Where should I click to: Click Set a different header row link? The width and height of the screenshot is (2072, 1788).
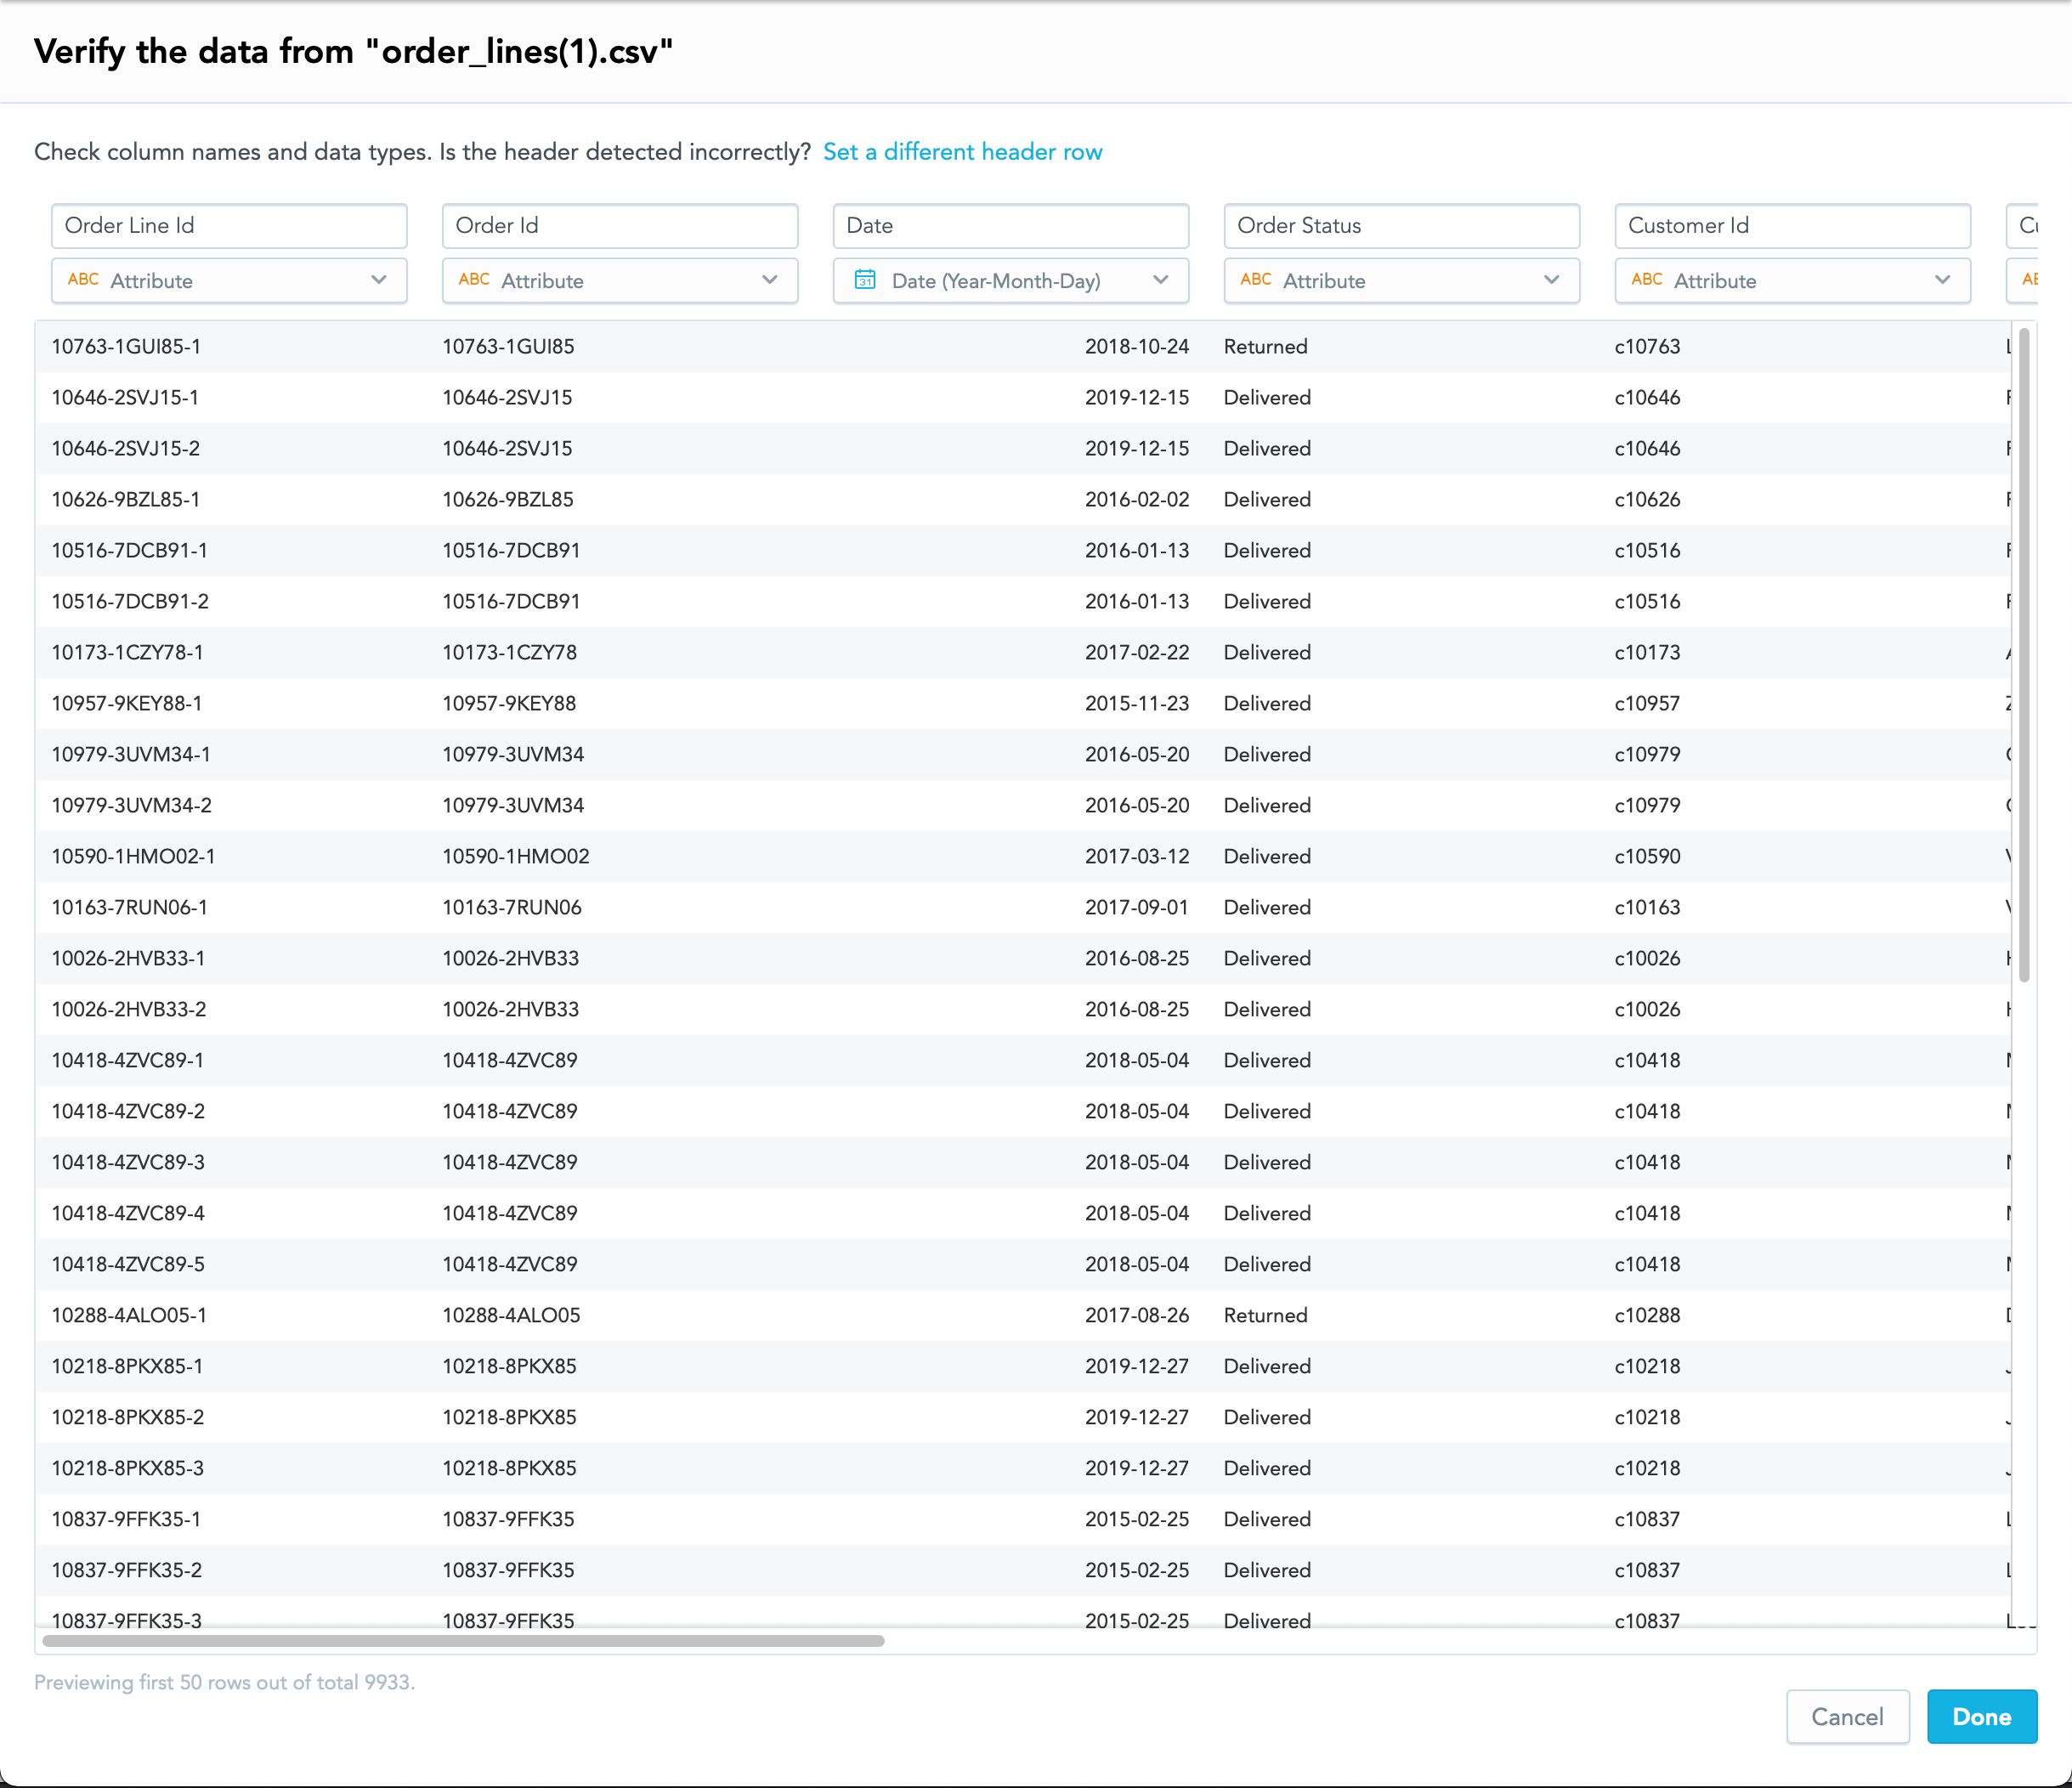tap(962, 152)
